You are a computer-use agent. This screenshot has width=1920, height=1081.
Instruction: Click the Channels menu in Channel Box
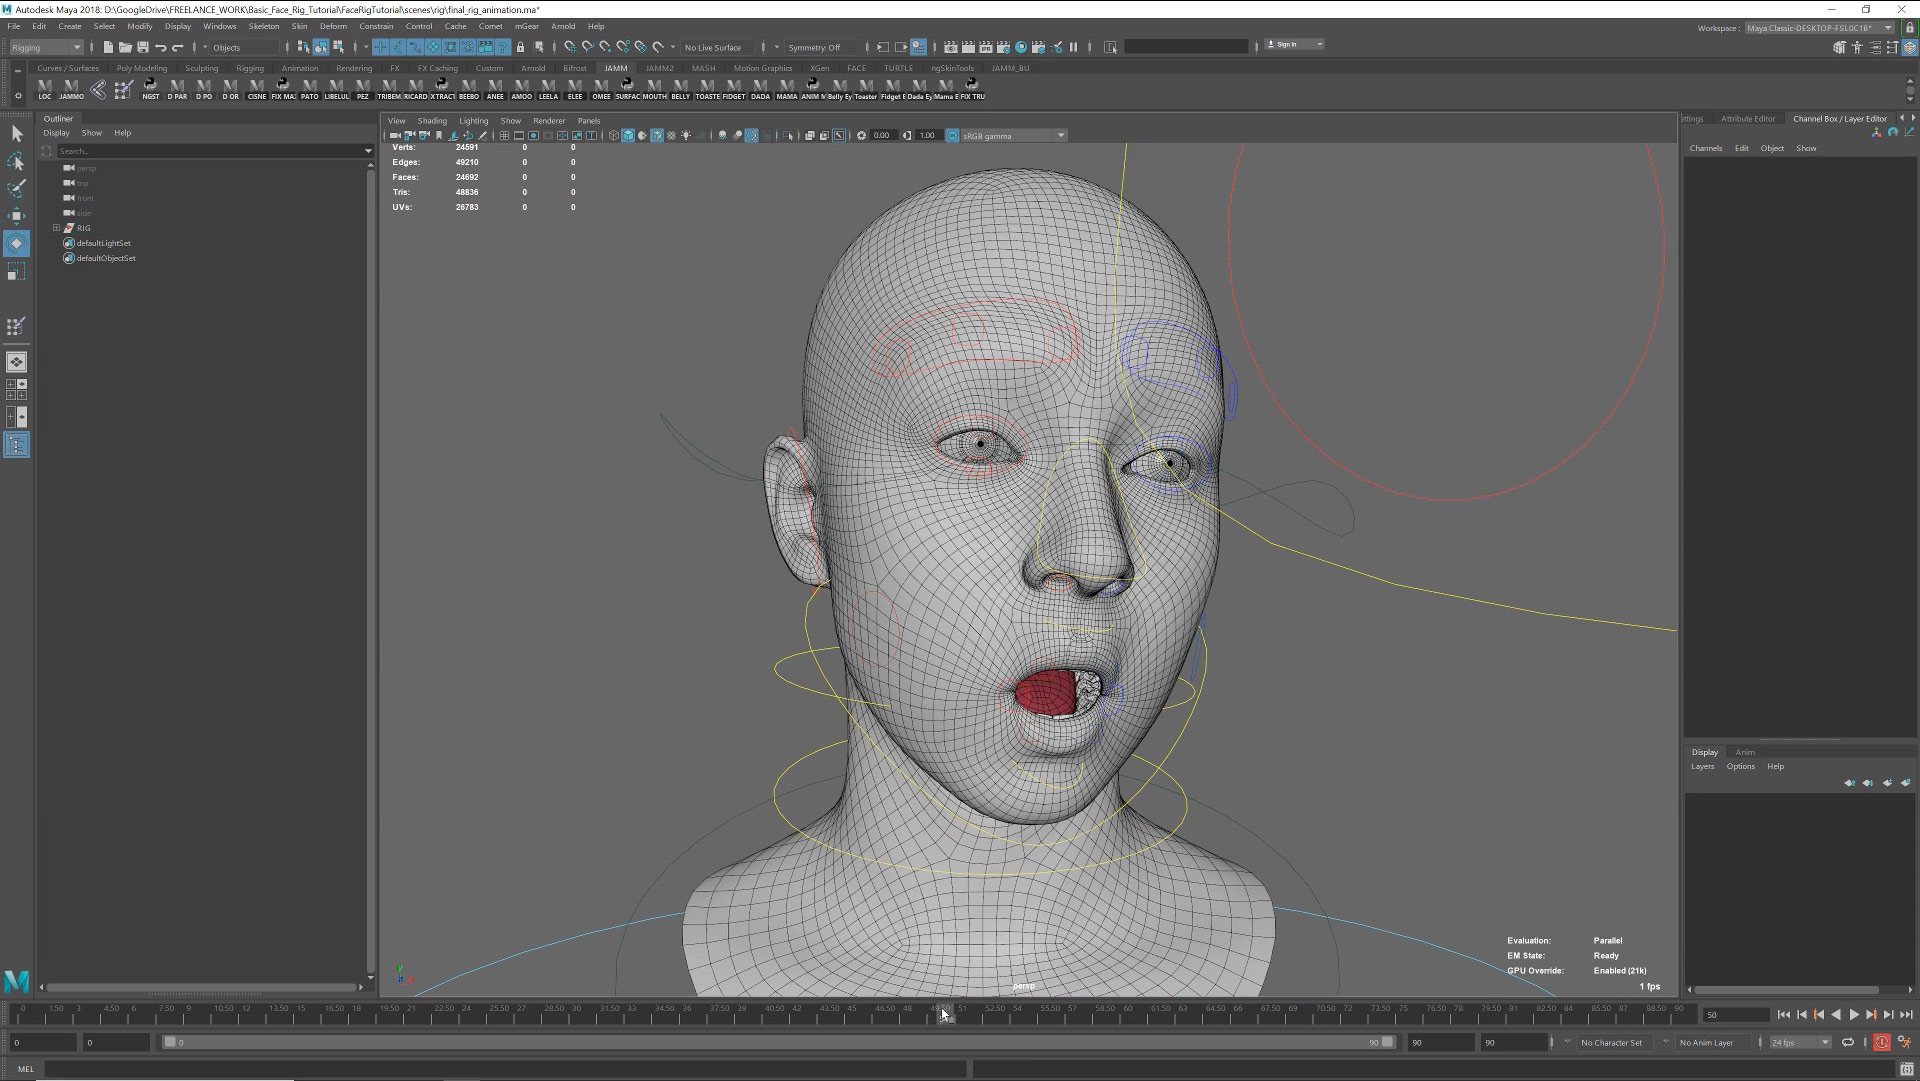pyautogui.click(x=1706, y=147)
